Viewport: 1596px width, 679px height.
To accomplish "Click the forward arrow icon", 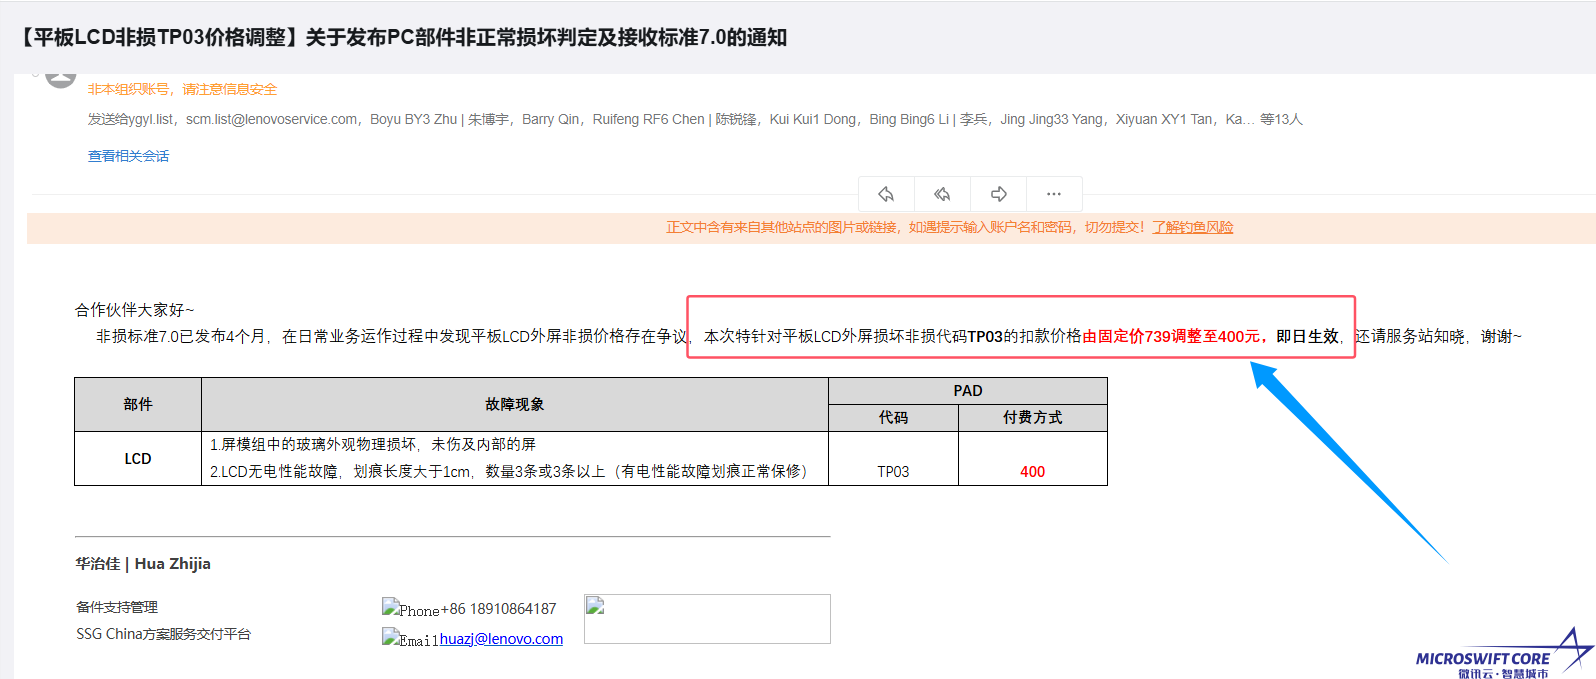I will coord(998,194).
